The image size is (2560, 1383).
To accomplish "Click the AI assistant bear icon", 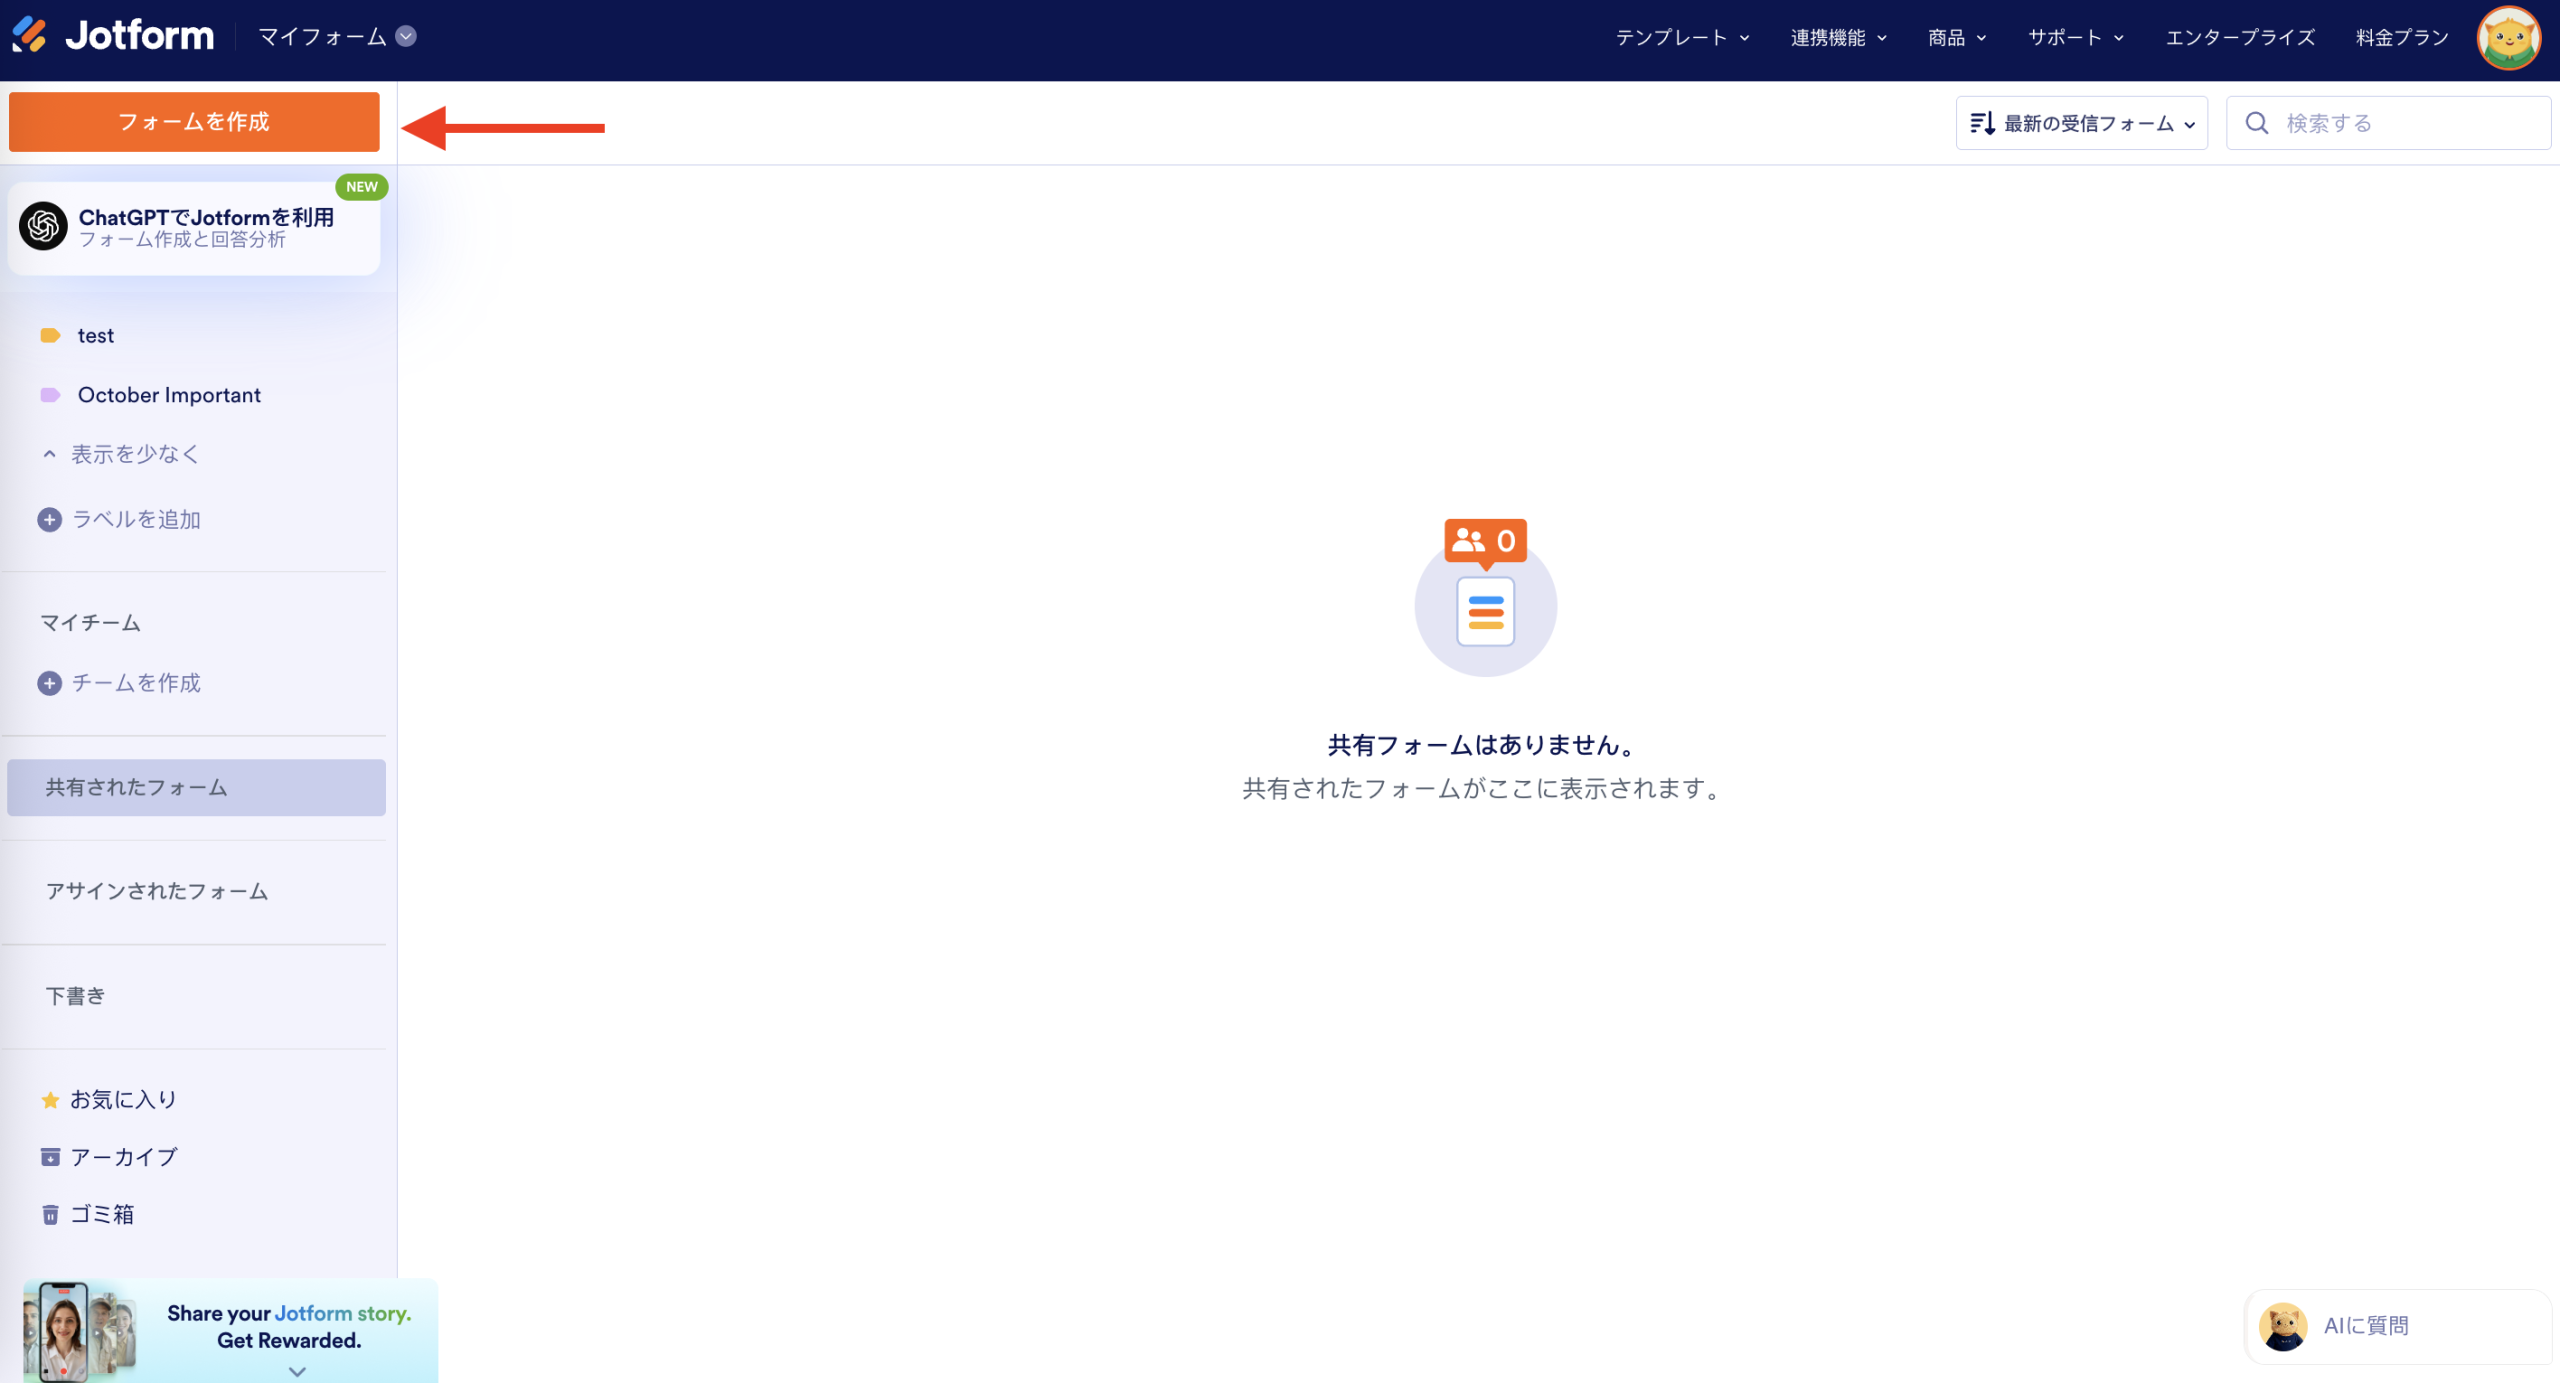I will click(x=2283, y=1326).
